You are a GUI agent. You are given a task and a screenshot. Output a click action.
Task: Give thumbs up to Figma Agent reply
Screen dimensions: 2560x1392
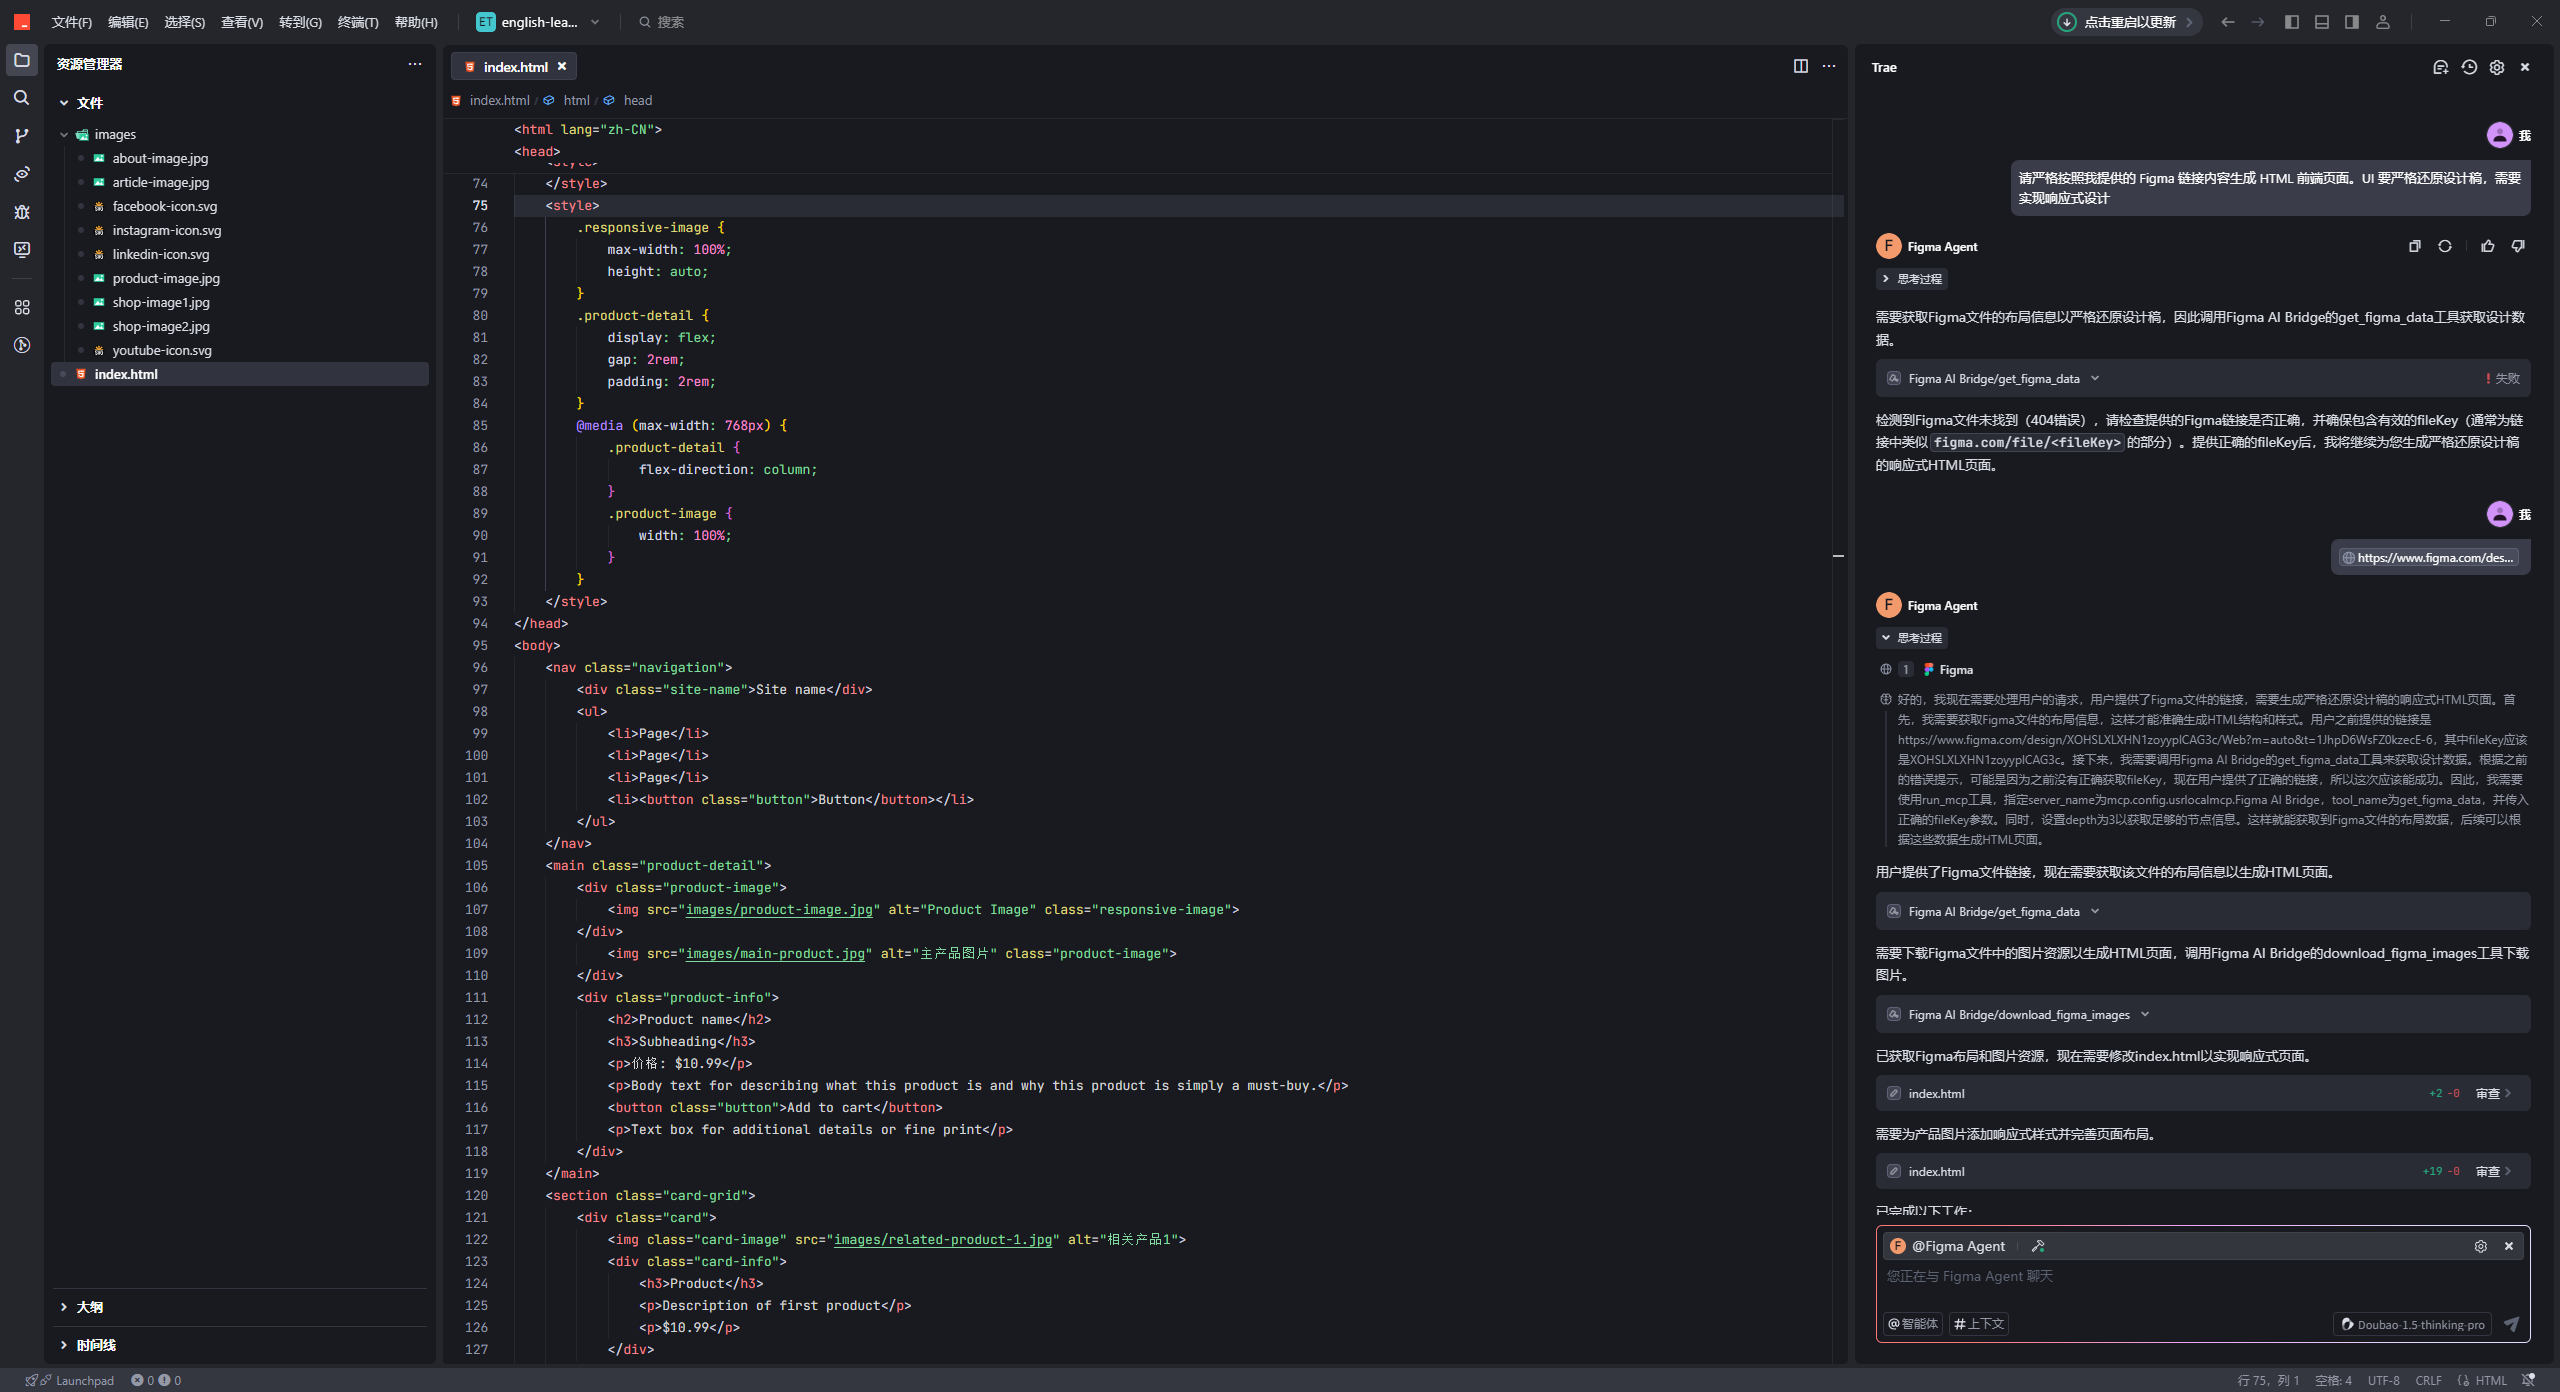[x=2488, y=246]
